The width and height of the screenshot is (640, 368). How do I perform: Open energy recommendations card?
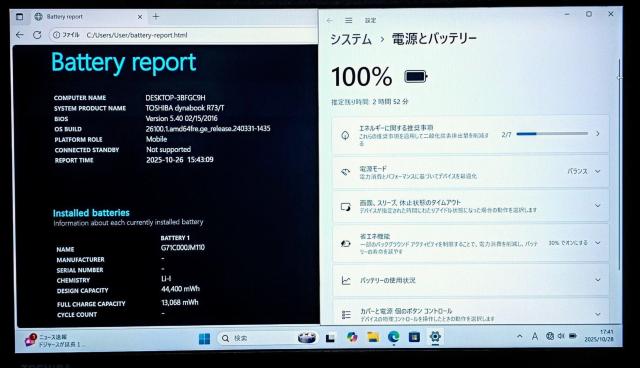(471, 134)
